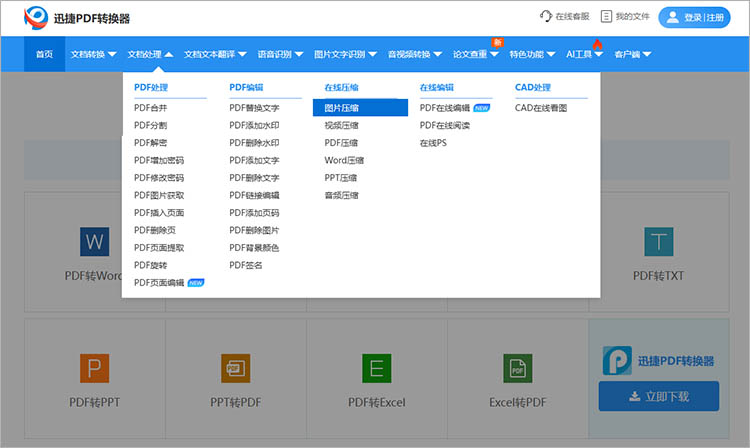Open PDF添加页码 menu entry

point(254,213)
